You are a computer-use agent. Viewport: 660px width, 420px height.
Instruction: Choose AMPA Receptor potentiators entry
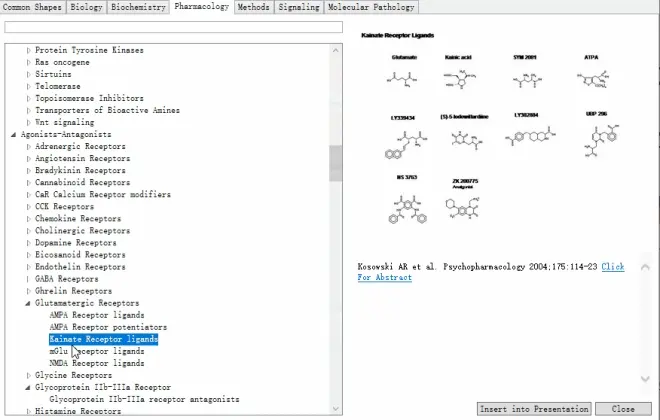pyautogui.click(x=108, y=327)
